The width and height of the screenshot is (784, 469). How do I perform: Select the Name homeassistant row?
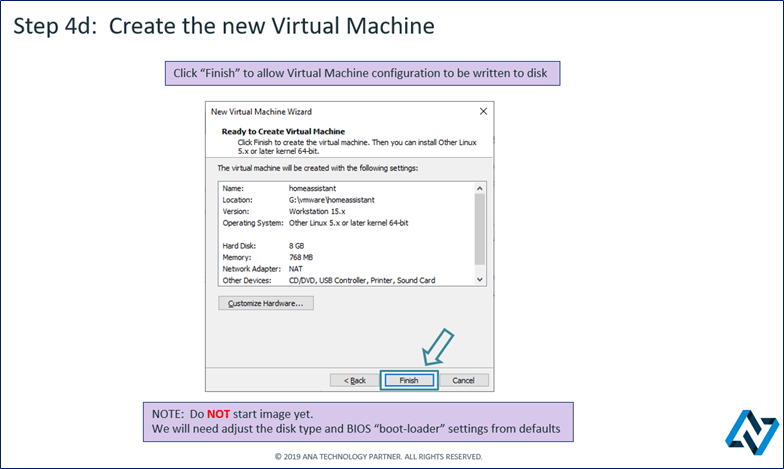point(300,188)
